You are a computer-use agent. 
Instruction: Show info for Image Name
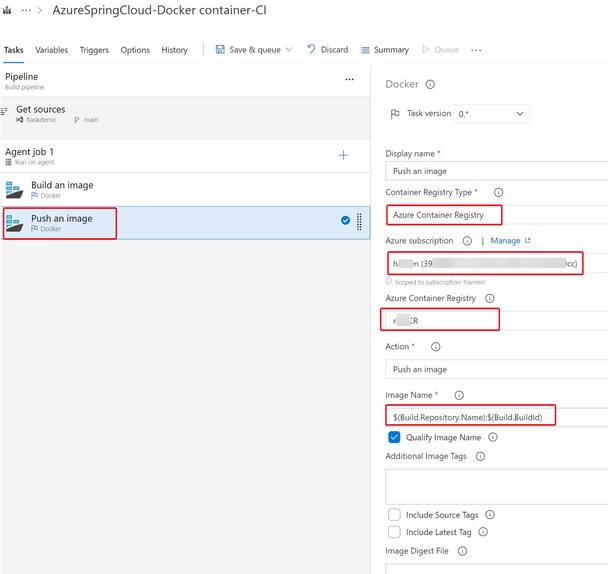pyautogui.click(x=459, y=395)
